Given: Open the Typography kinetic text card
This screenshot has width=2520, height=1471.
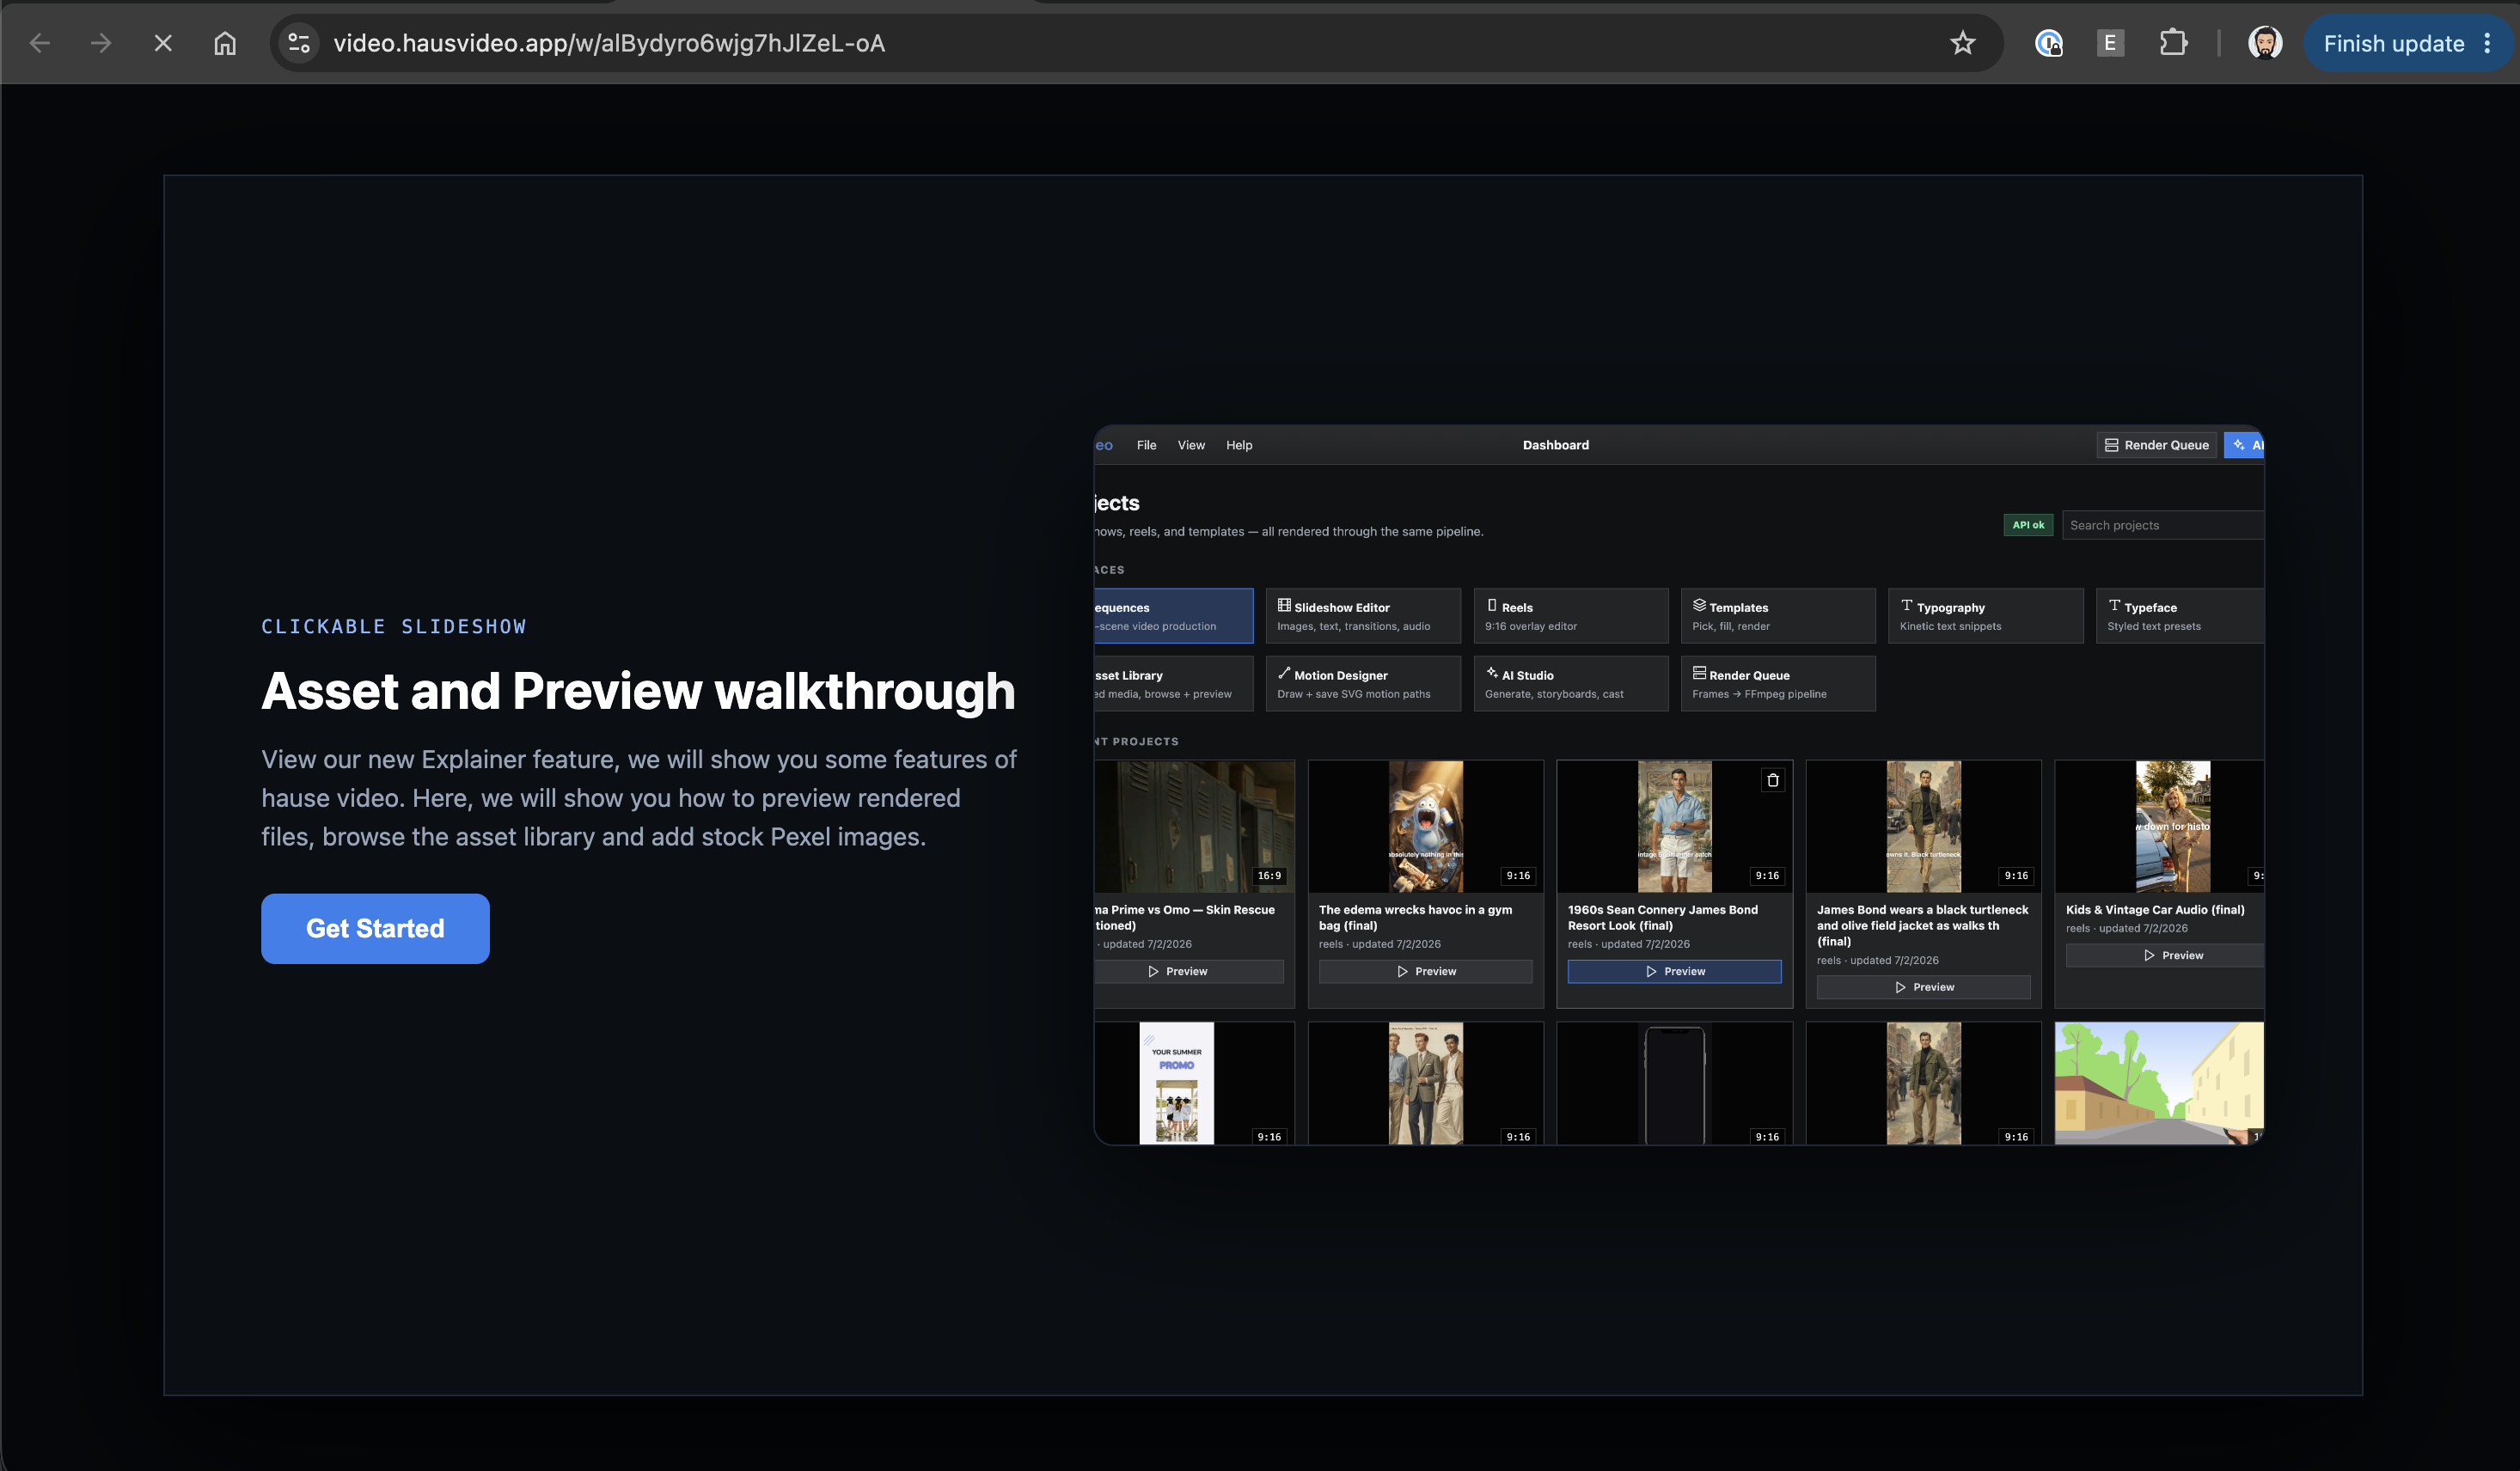Looking at the screenshot, I should point(1986,616).
